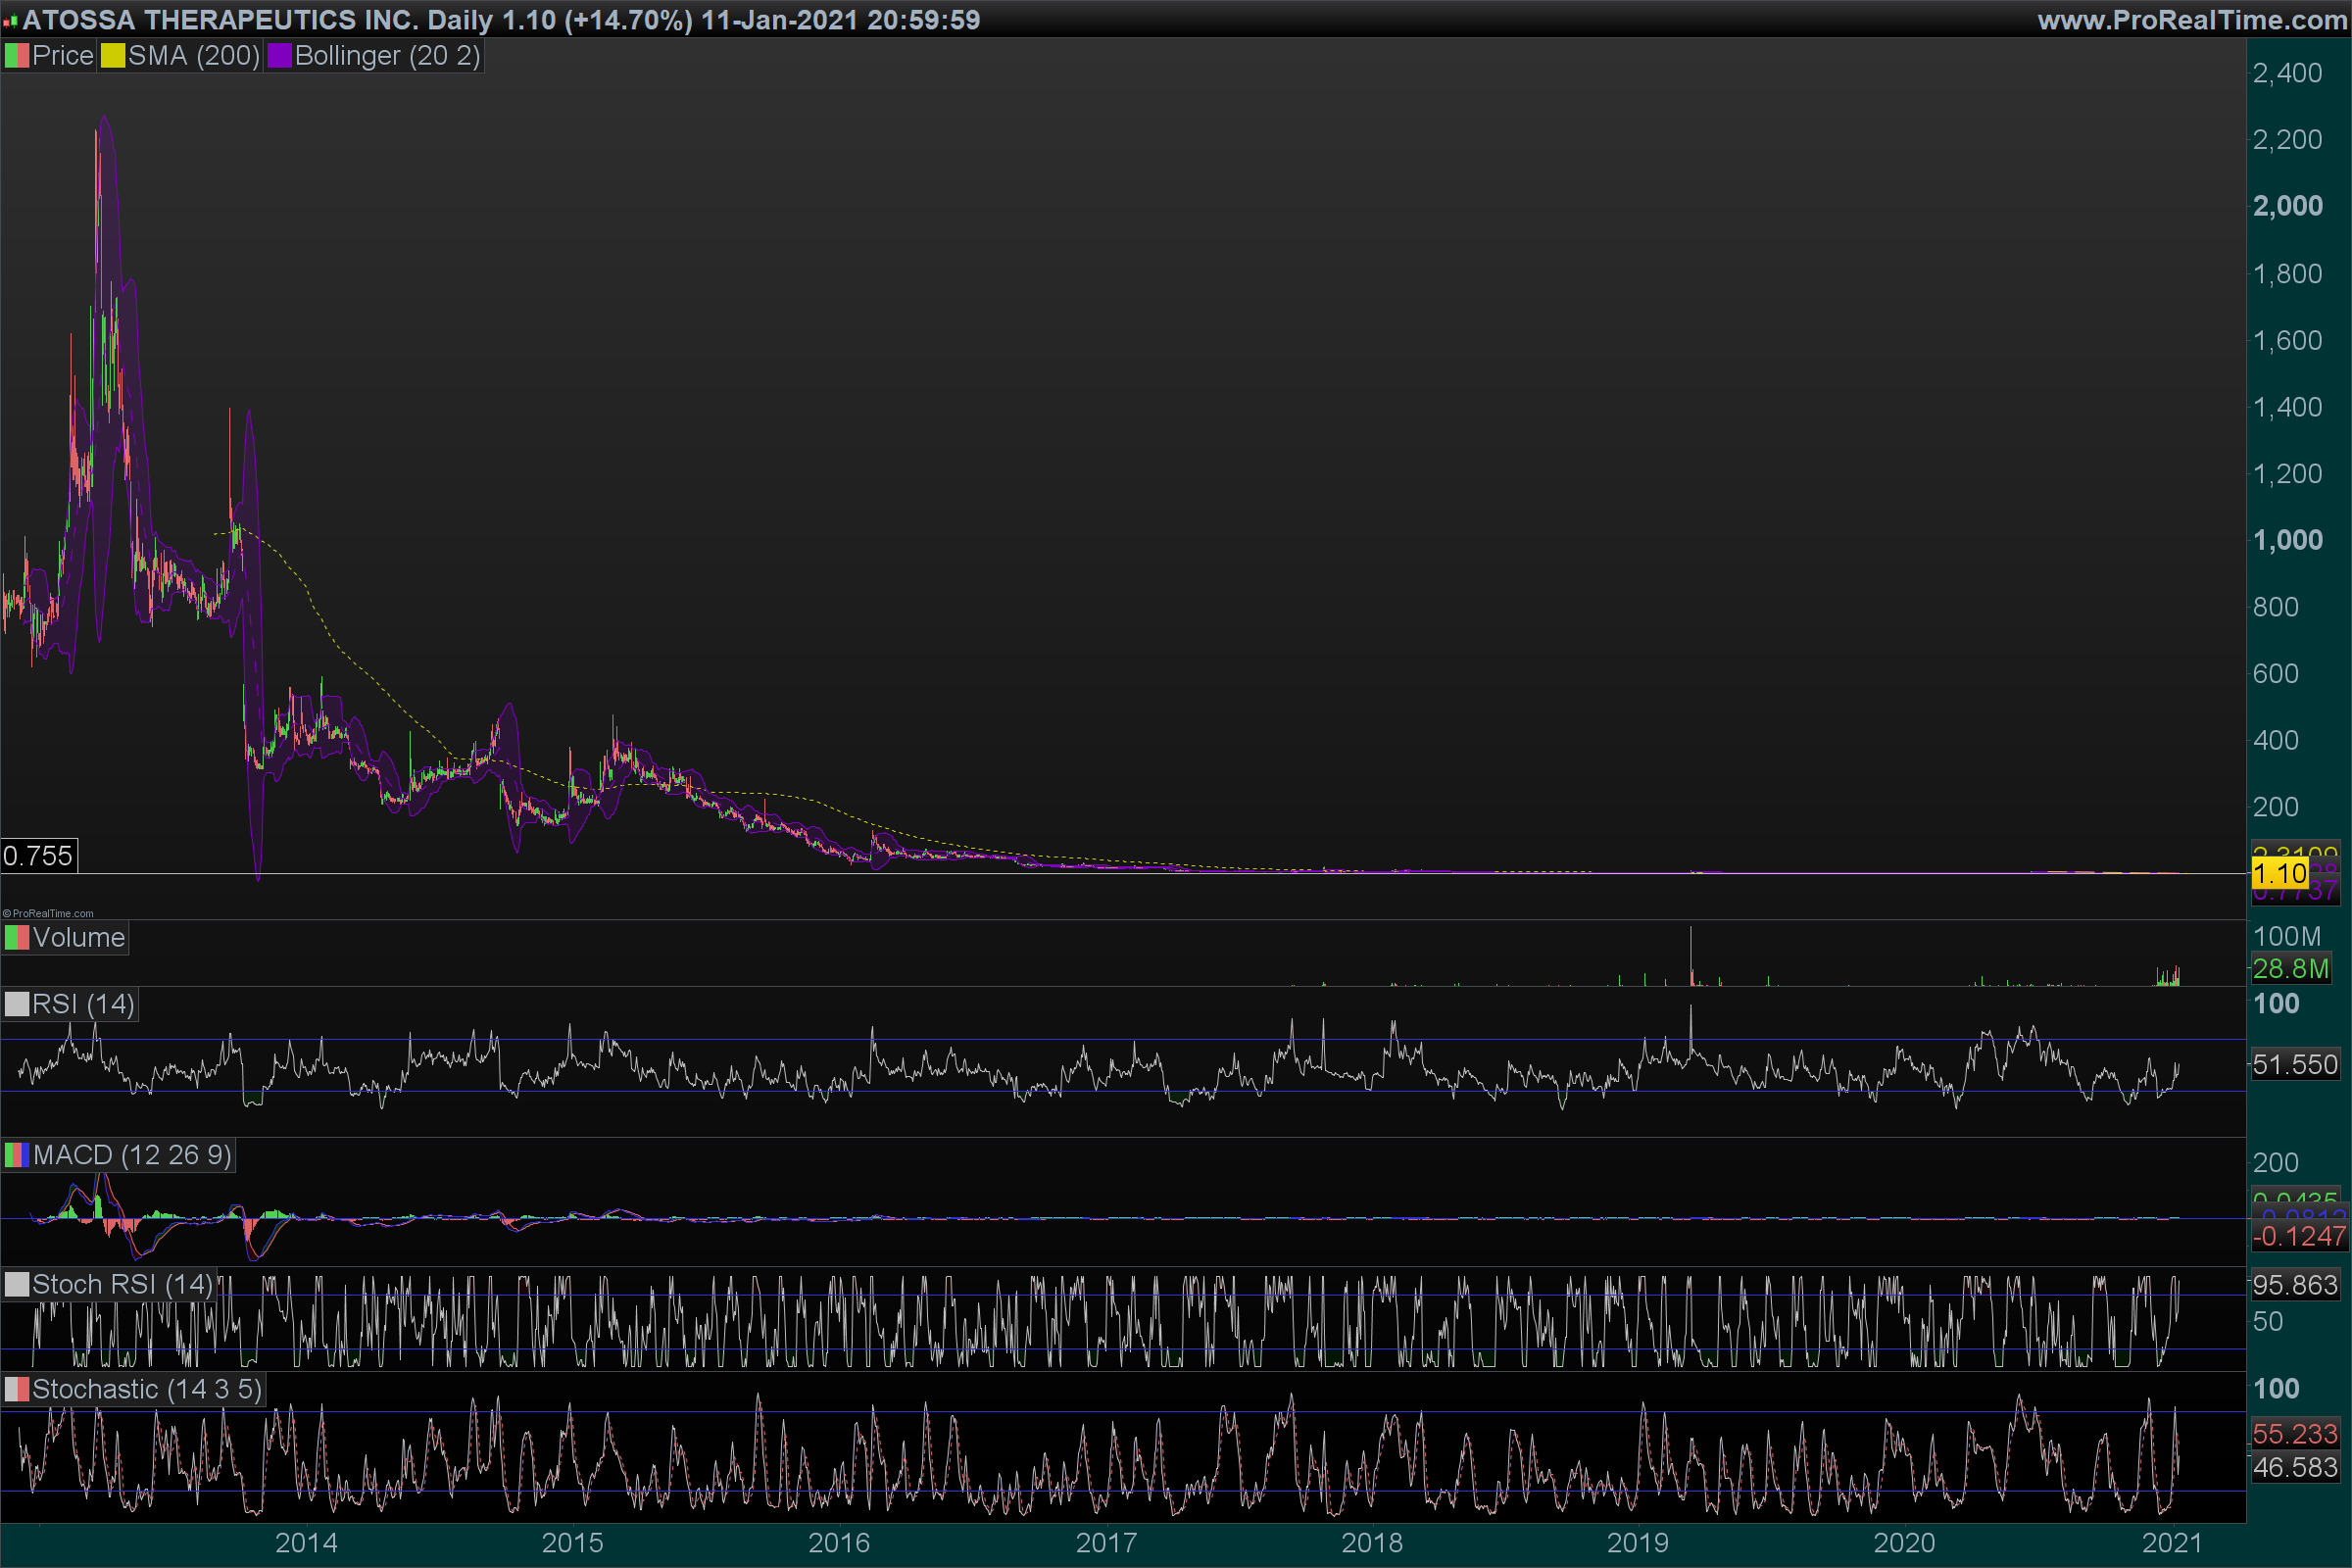
Task: Click the 0.755 horizontal line price label
Action: (38, 856)
